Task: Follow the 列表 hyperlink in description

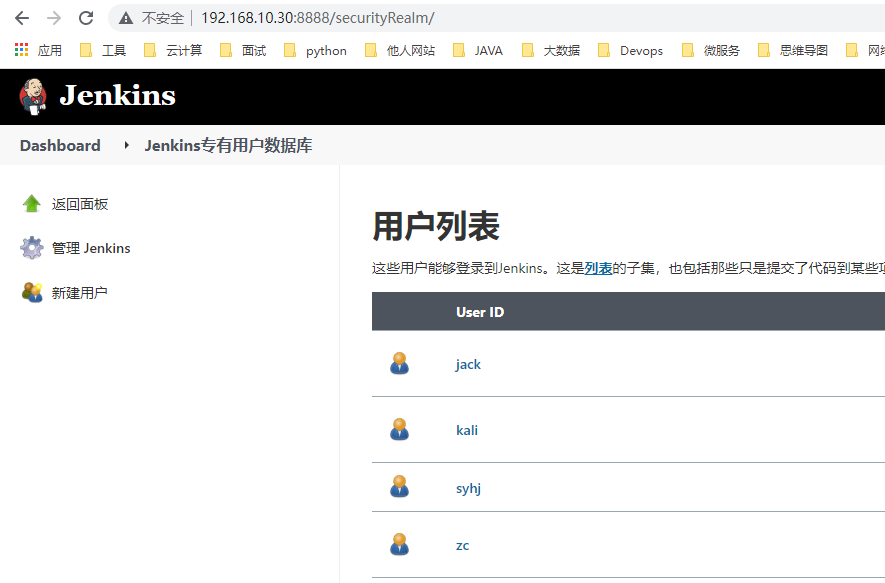Action: coord(598,268)
